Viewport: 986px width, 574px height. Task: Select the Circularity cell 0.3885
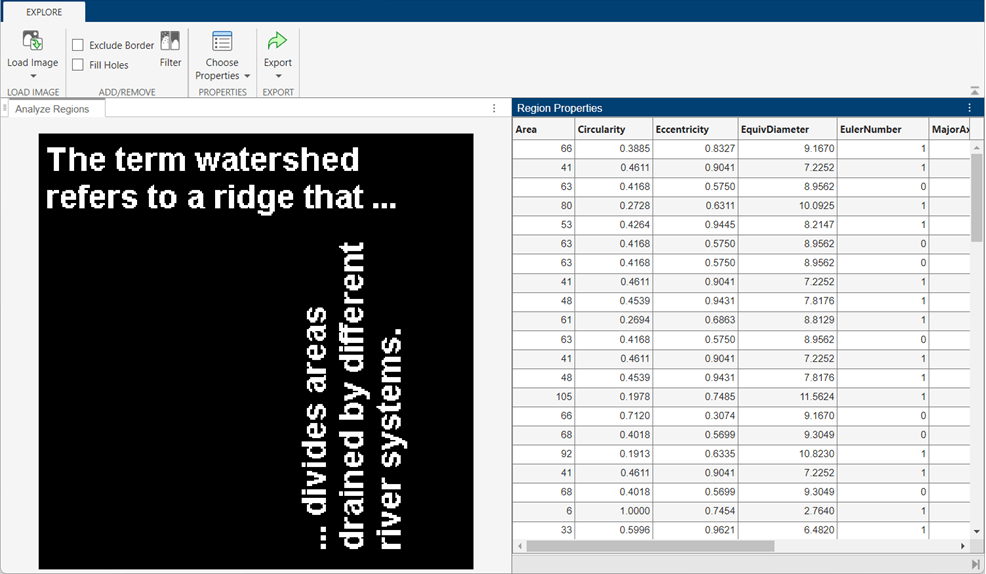(x=614, y=148)
